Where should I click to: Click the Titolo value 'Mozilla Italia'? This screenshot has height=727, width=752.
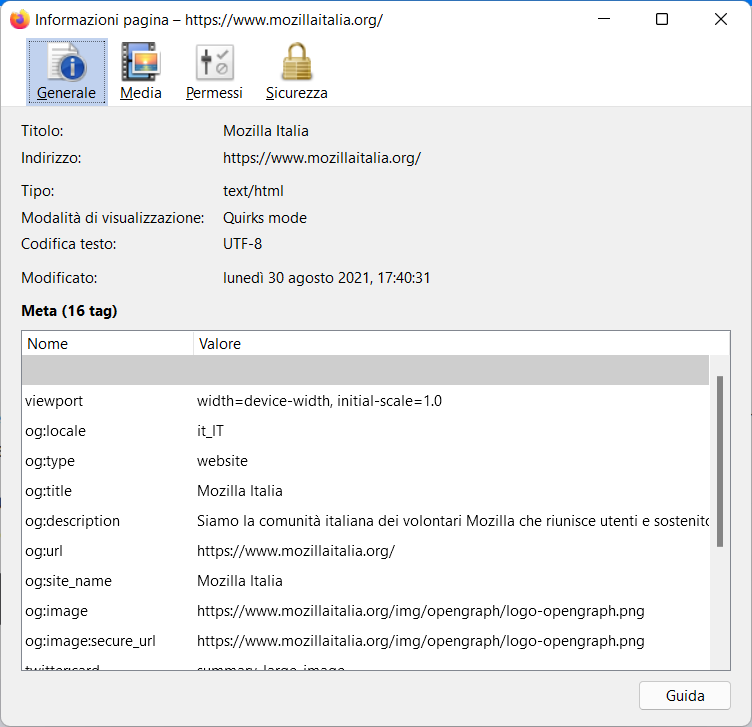click(x=266, y=131)
